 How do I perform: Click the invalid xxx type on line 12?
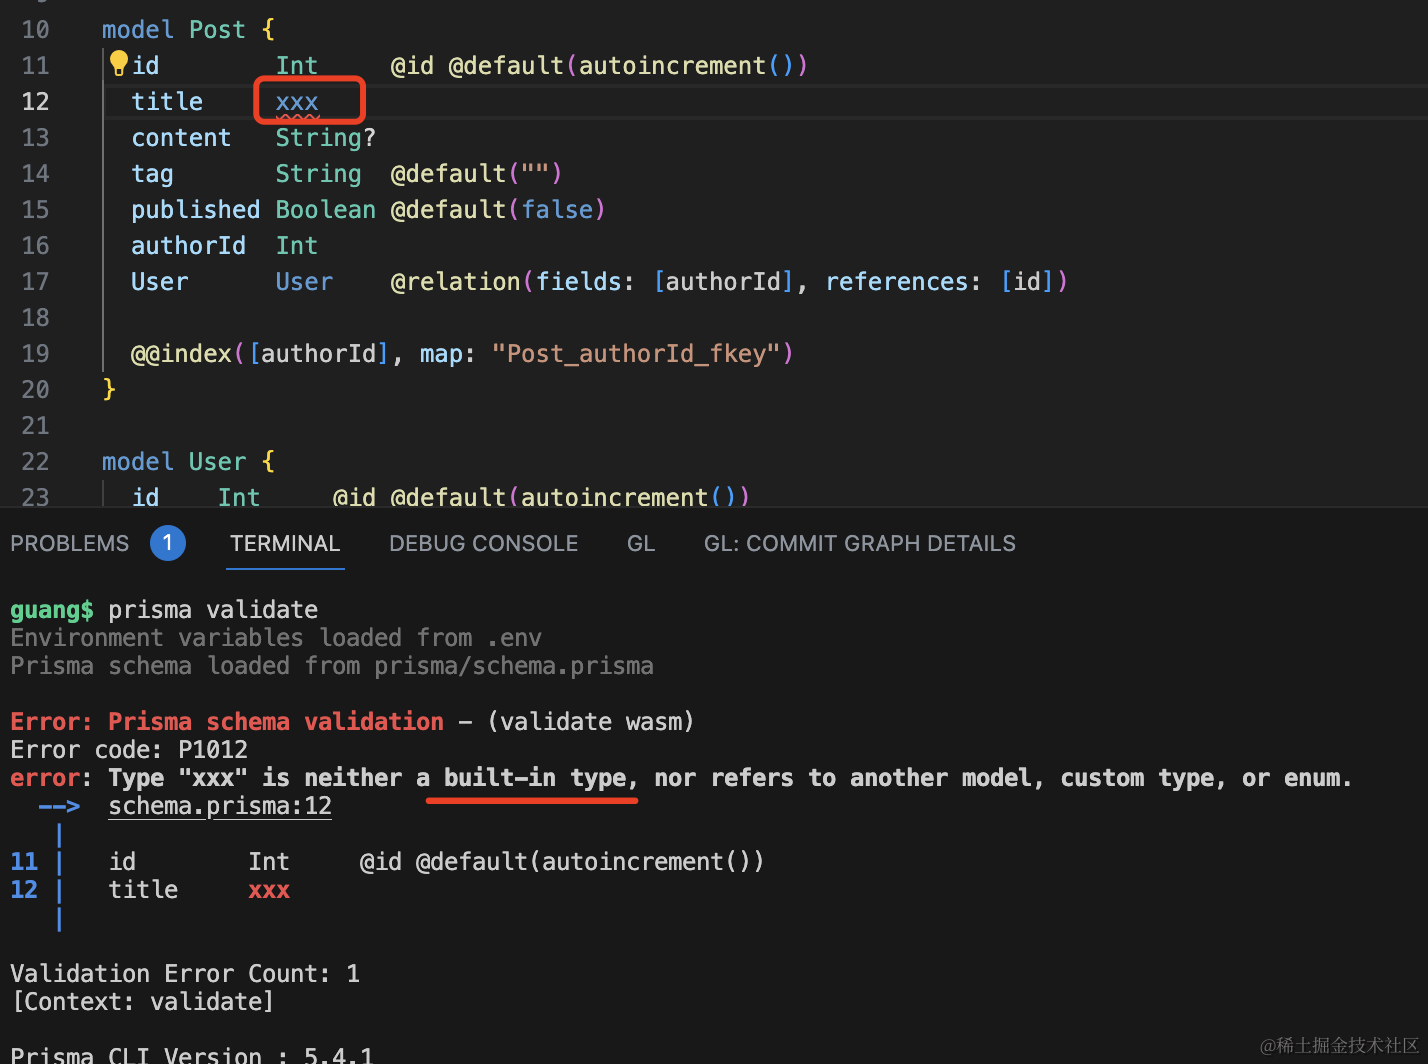297,102
